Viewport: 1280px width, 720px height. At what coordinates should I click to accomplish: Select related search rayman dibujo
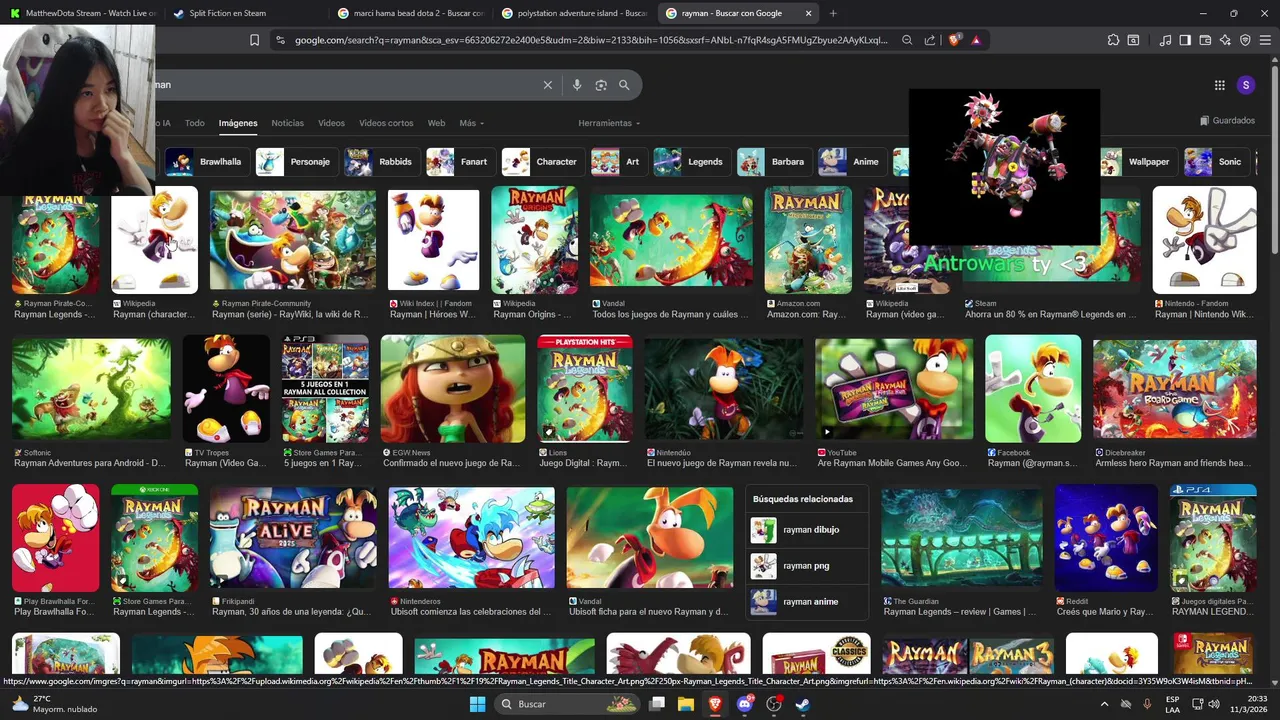point(807,530)
